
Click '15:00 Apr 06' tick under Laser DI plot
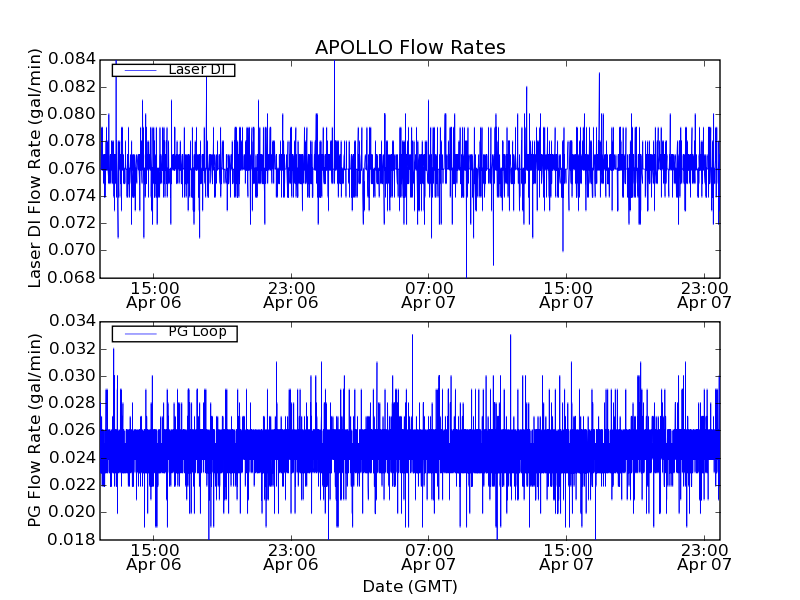[154, 295]
